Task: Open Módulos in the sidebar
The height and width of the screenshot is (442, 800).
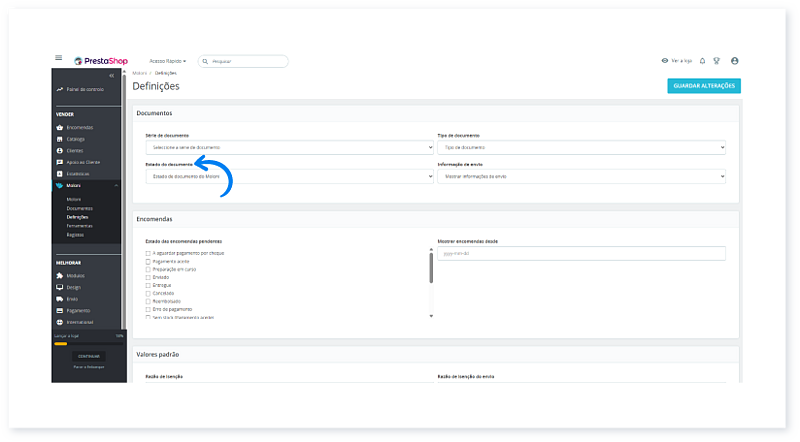Action: [x=77, y=275]
